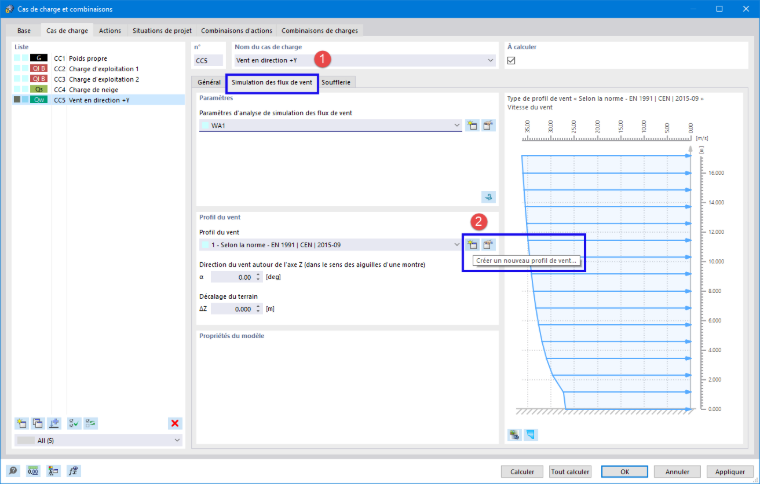Open the Soufflerie sub-tab
Screen dimensions: 760x484
(336, 82)
